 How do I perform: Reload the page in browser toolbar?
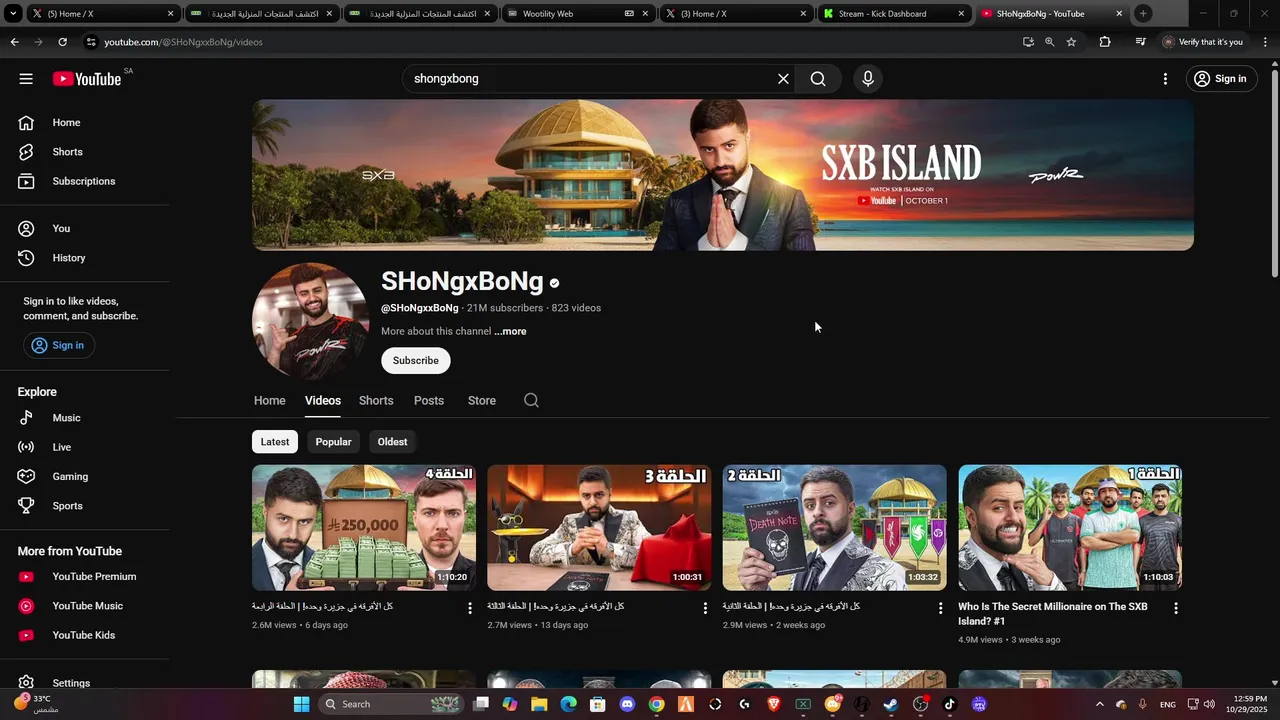pos(62,42)
